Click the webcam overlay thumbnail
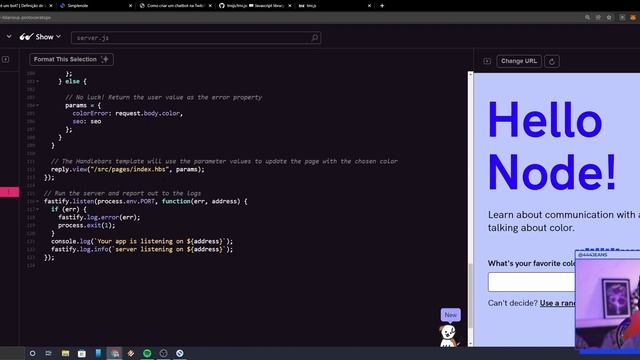The image size is (640, 360). [x=607, y=300]
